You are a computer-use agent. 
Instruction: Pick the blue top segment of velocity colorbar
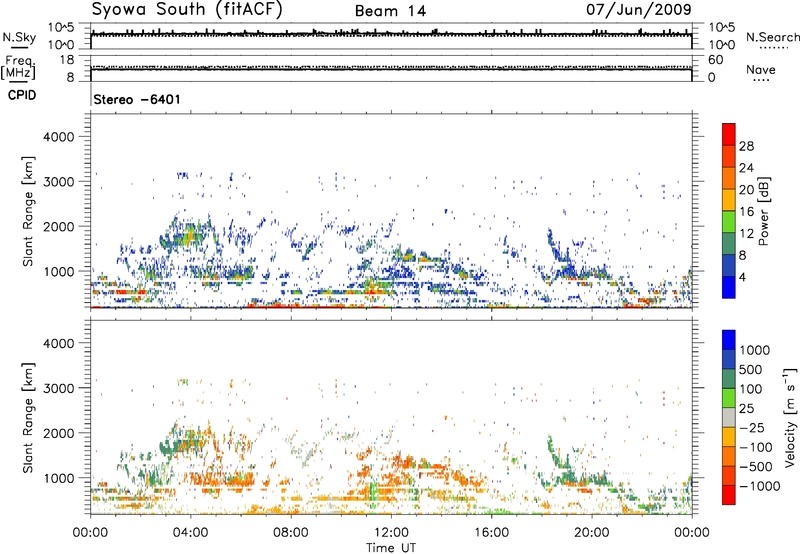[729, 340]
